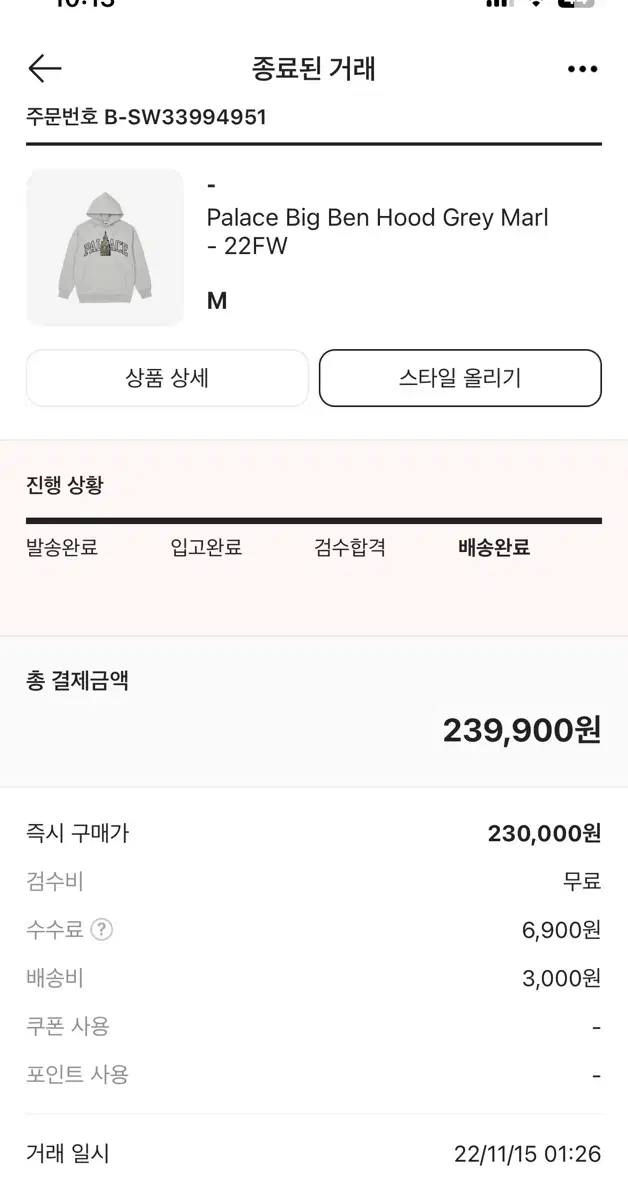Open the three-dot more options menu

pyautogui.click(x=582, y=69)
